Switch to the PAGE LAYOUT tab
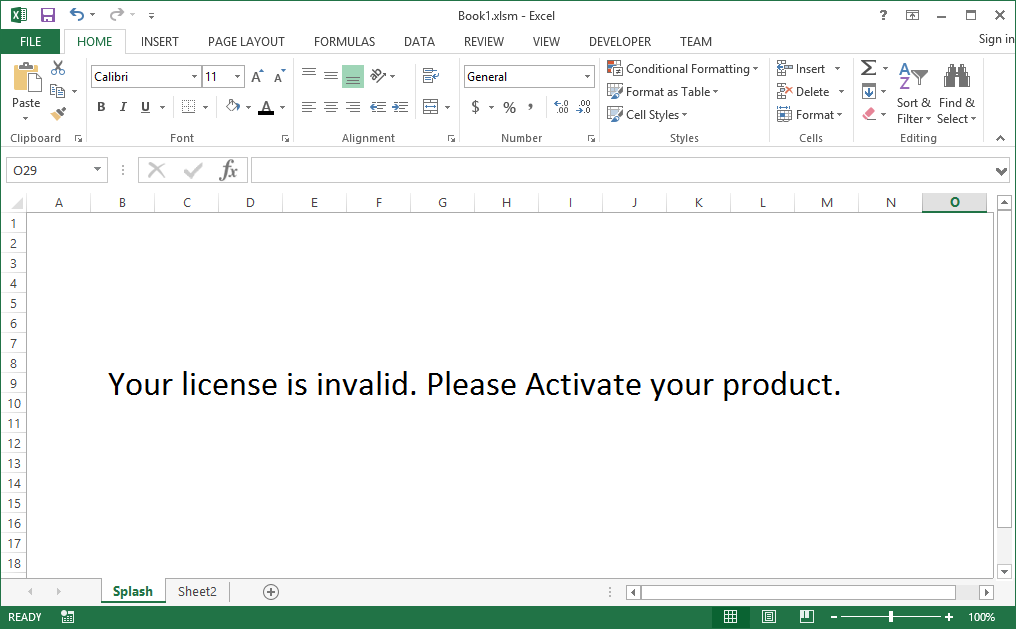Screen dimensions: 1016x629 click(x=246, y=41)
